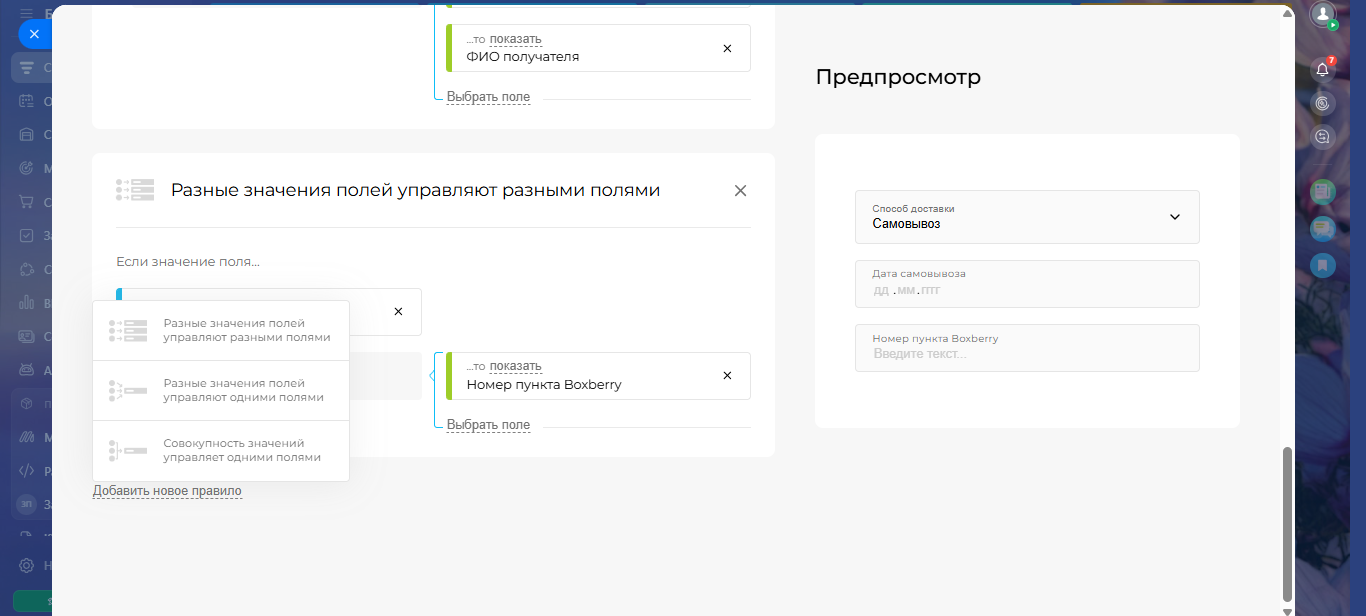The width and height of the screenshot is (1366, 616).
Task: Click 'Выбрать поле' under Номер пункта Boxberry
Action: [x=488, y=425]
